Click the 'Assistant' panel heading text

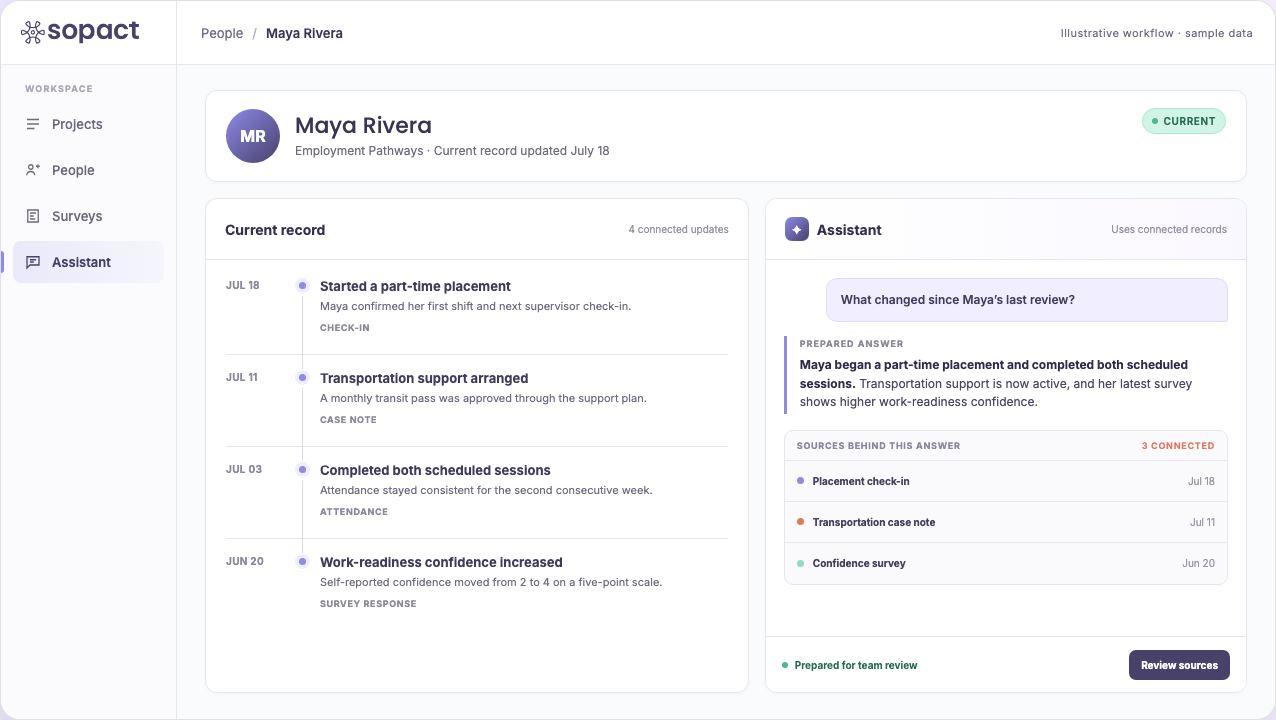[849, 230]
